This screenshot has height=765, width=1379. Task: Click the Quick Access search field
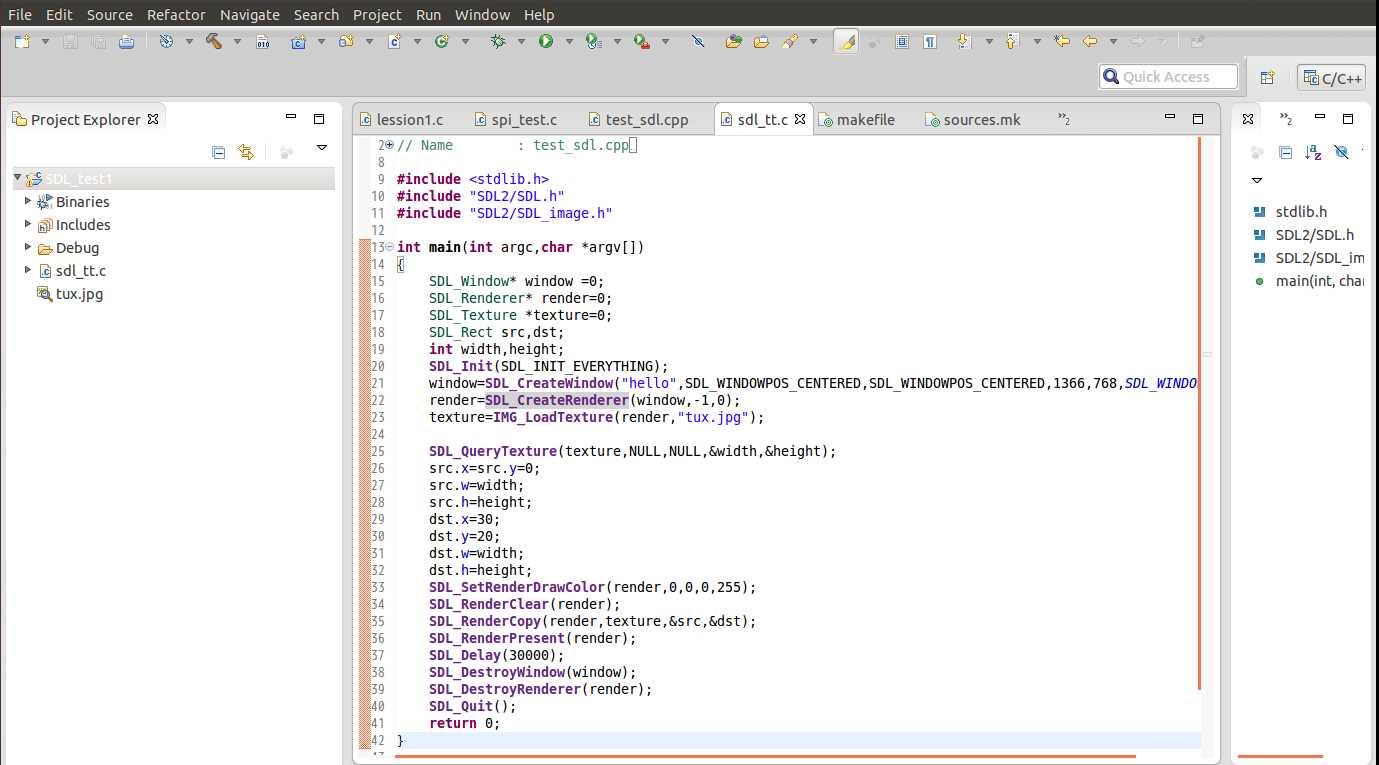pos(1168,77)
